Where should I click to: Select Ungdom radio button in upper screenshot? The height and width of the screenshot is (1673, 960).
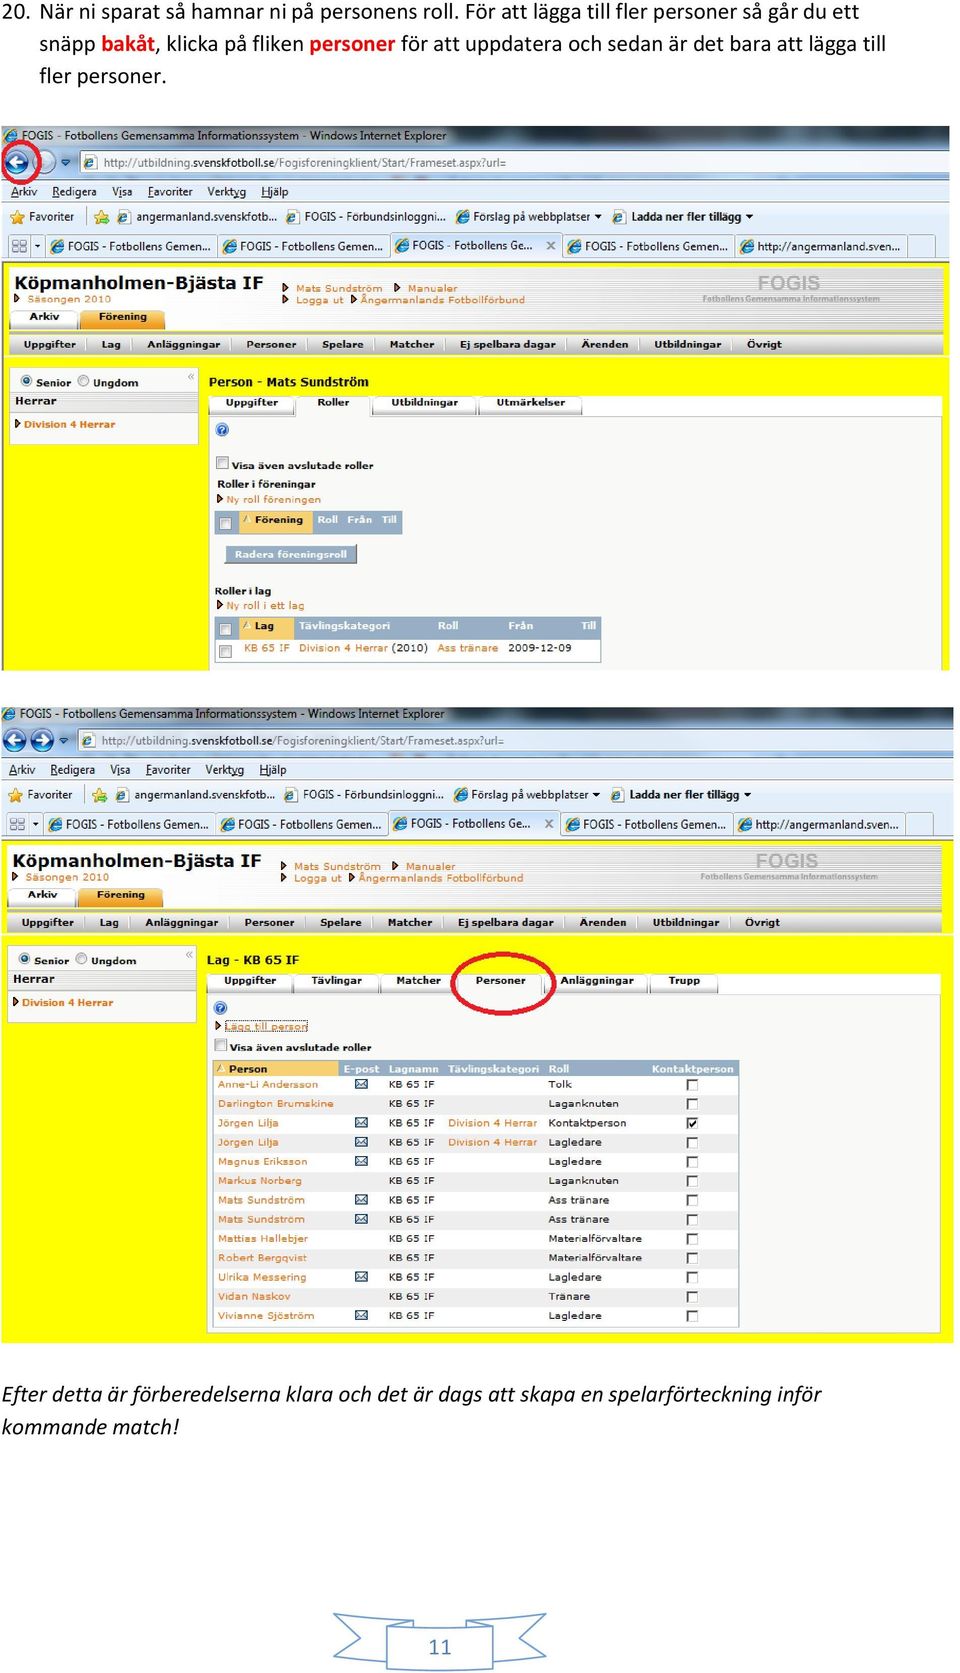[x=84, y=381]
